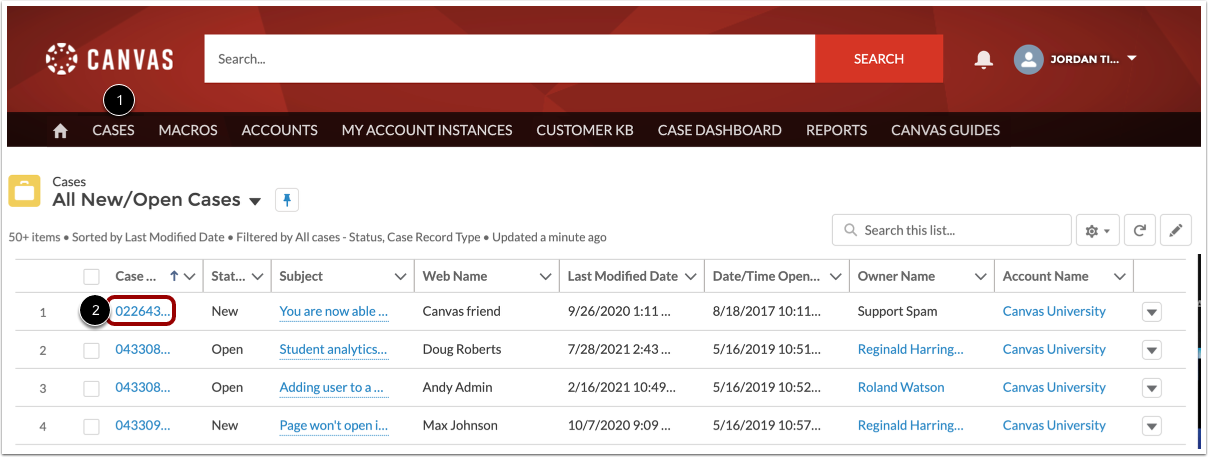Click the red Search button

pyautogui.click(x=879, y=59)
